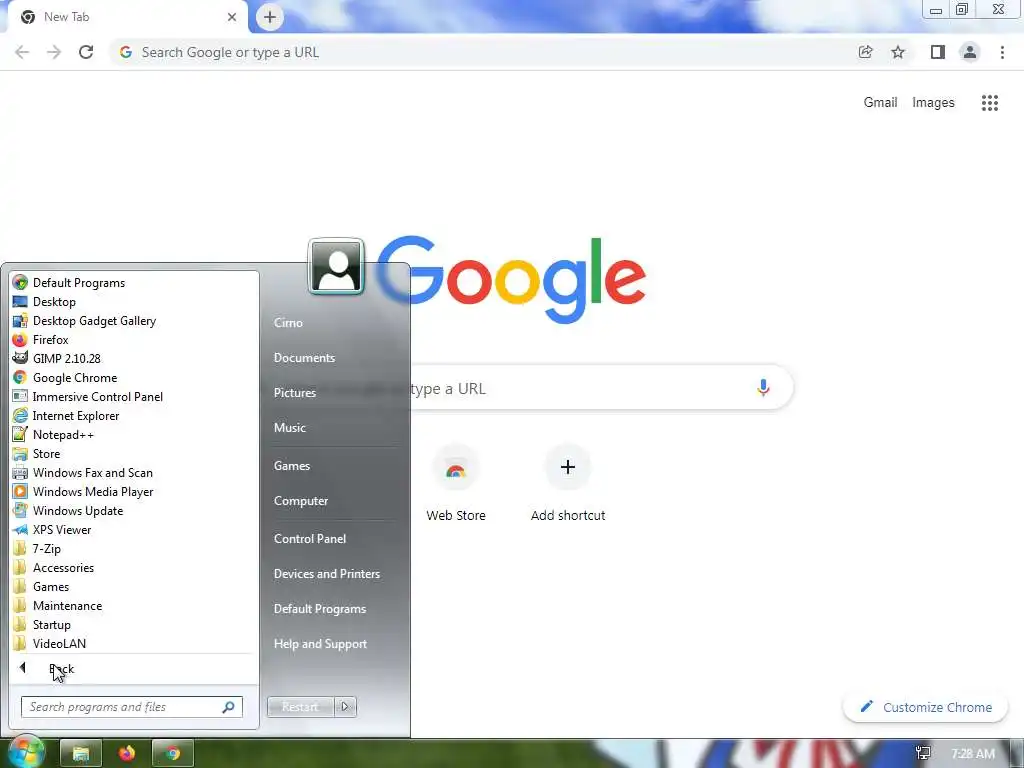Open Windows Media Player

pos(83,491)
